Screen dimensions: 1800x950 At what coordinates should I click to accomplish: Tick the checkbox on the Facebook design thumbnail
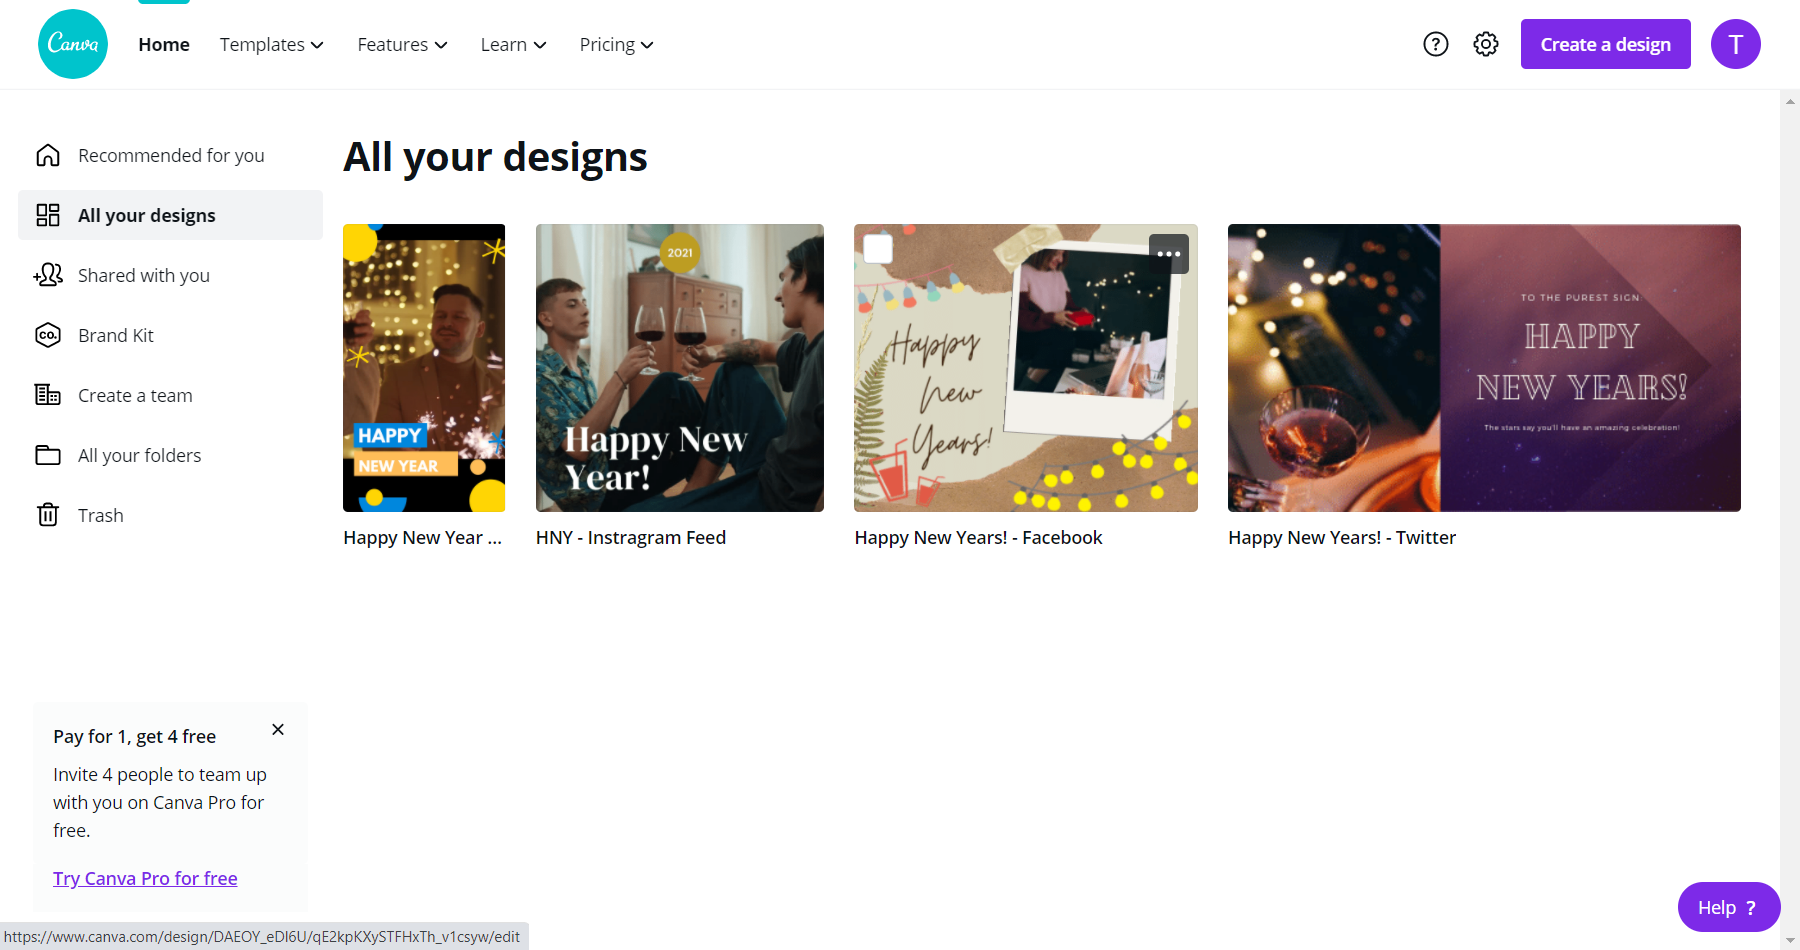tap(878, 249)
